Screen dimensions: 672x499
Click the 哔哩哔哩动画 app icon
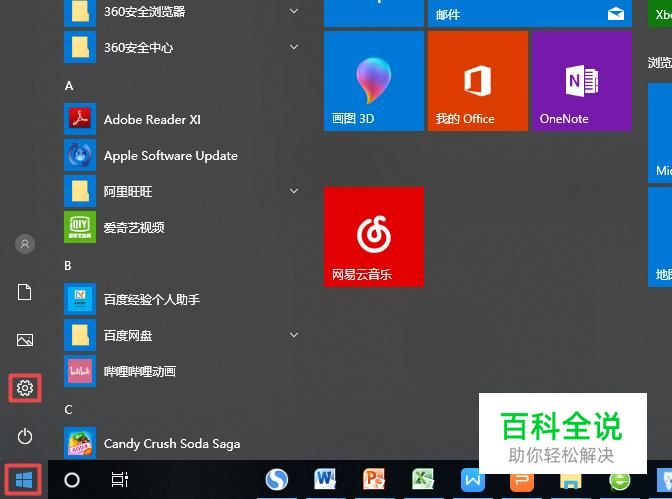(x=80, y=371)
